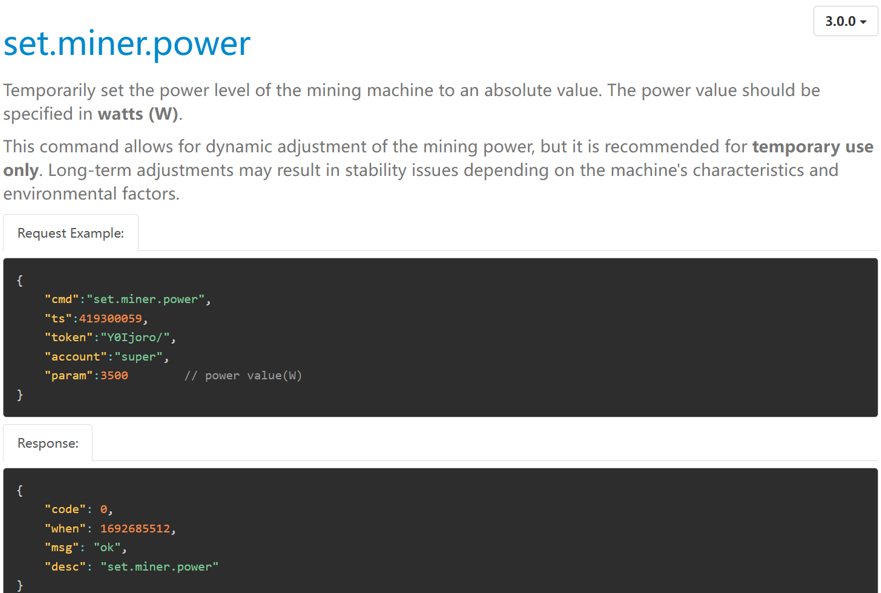Click the closing brace of request code
Viewport: 881px width, 593px height.
coord(20,395)
